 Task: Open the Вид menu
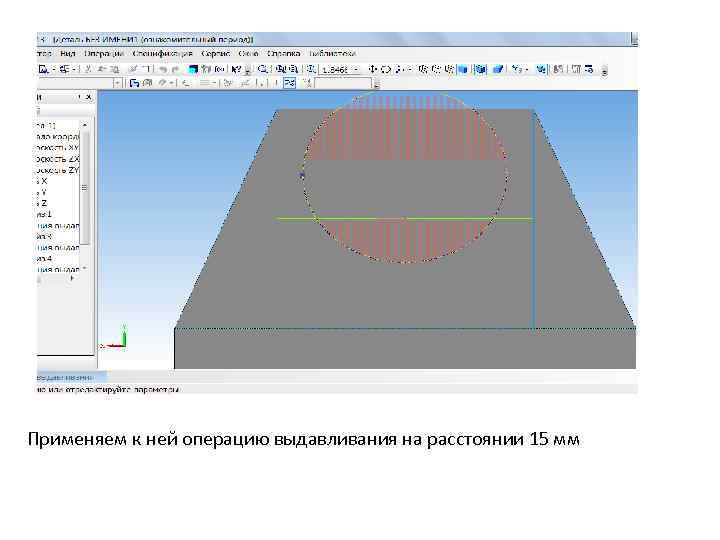click(x=68, y=54)
